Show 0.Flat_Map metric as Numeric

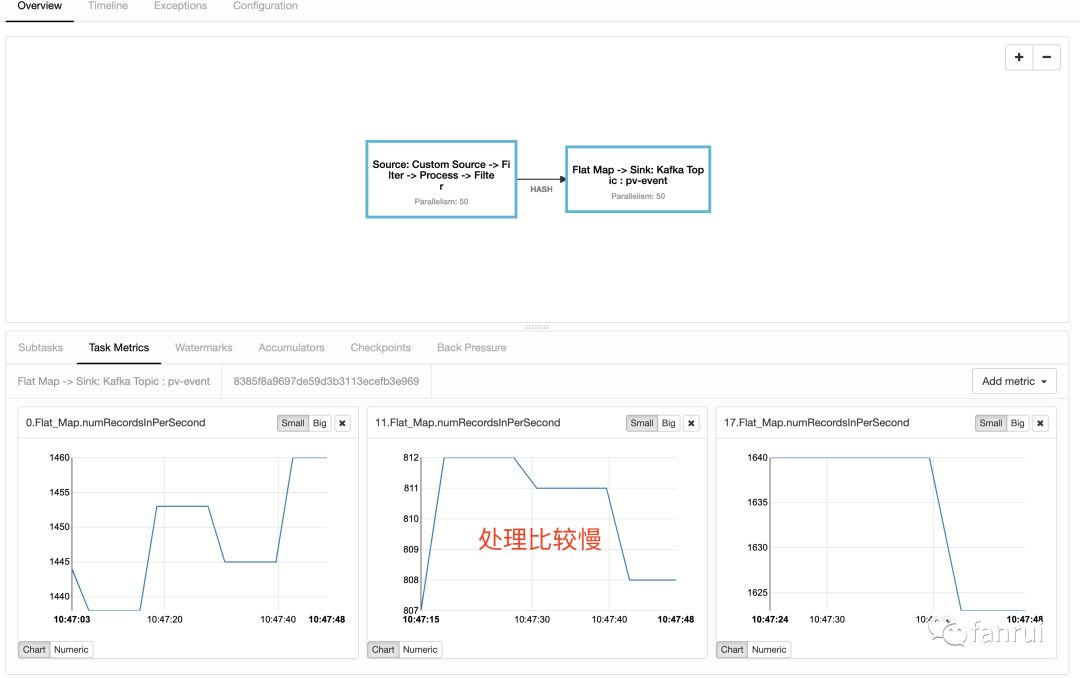click(x=71, y=649)
